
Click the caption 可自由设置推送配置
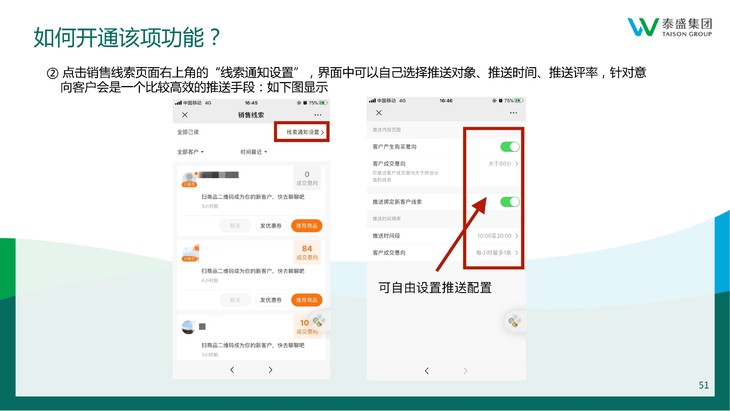(435, 288)
